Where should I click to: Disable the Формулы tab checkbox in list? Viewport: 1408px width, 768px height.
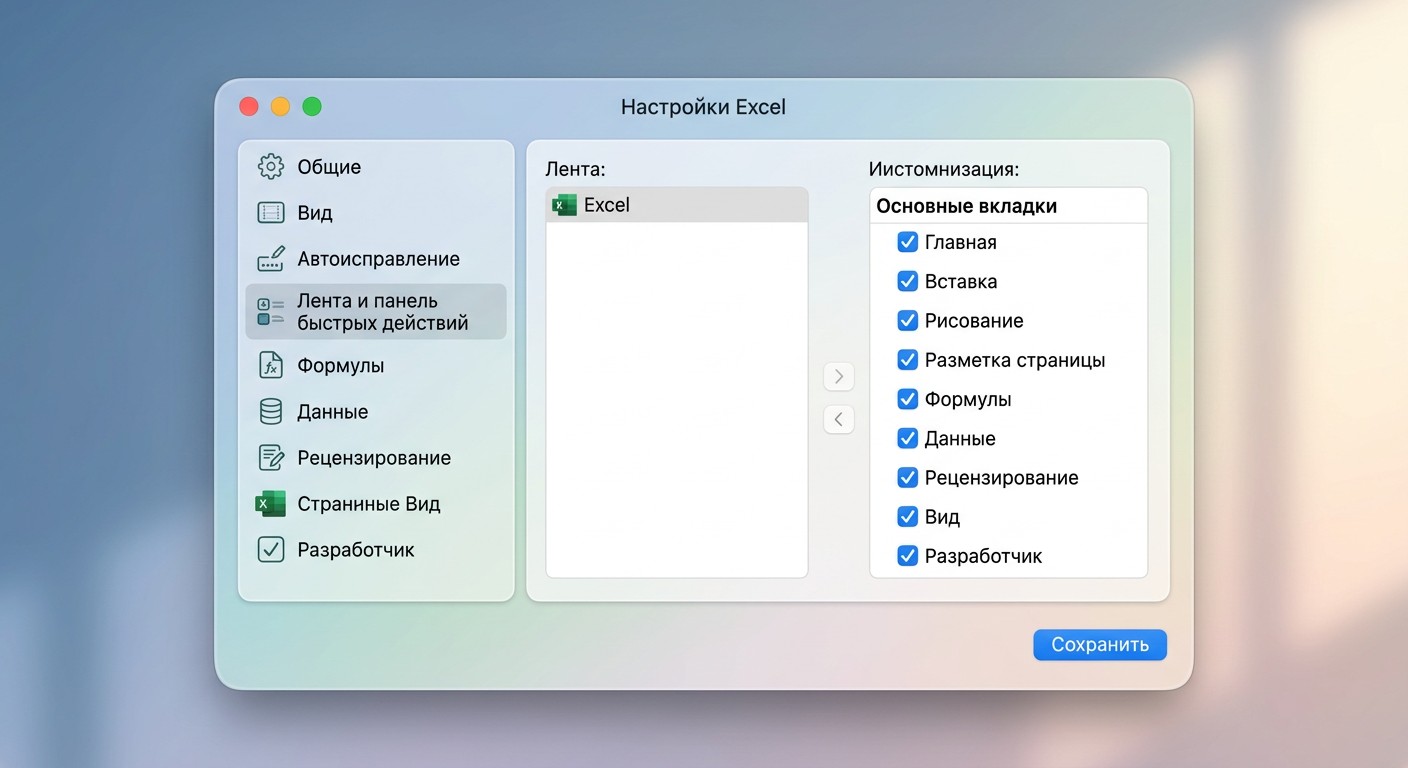point(908,399)
